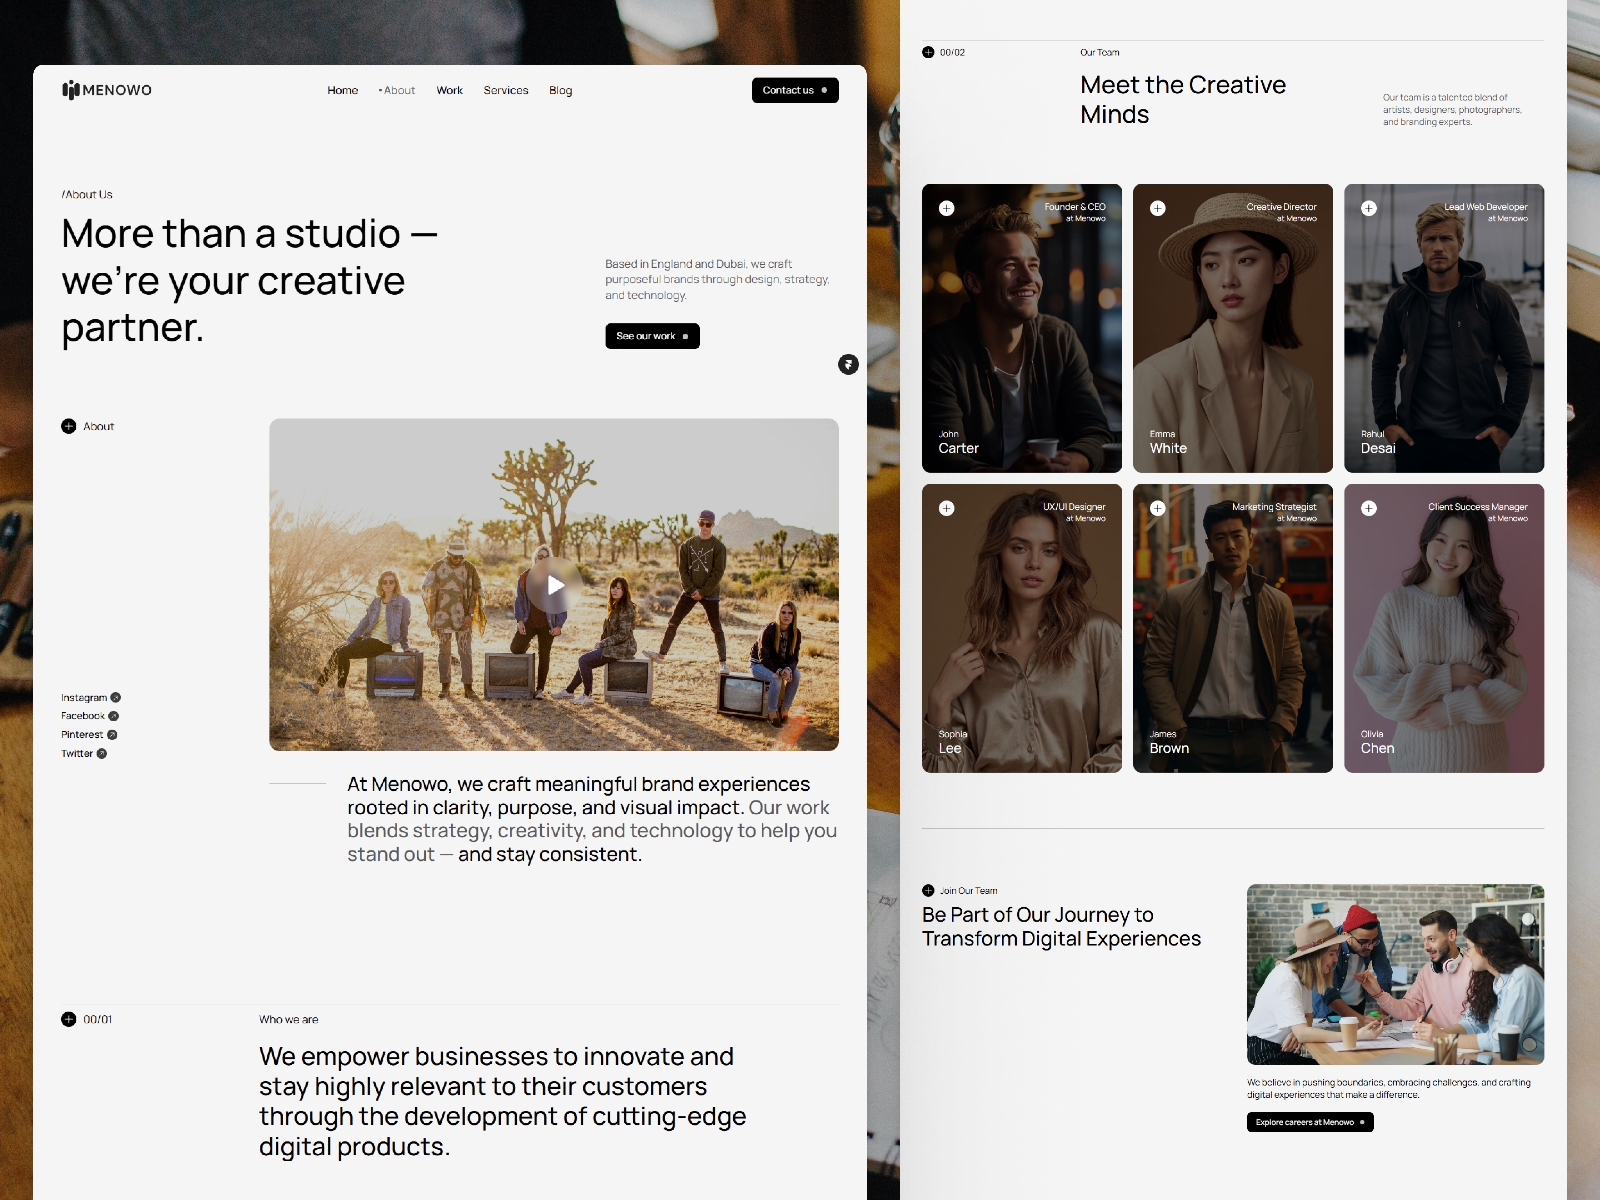Open the Pinterest link arrow icon
This screenshot has width=1600, height=1200.
110,734
